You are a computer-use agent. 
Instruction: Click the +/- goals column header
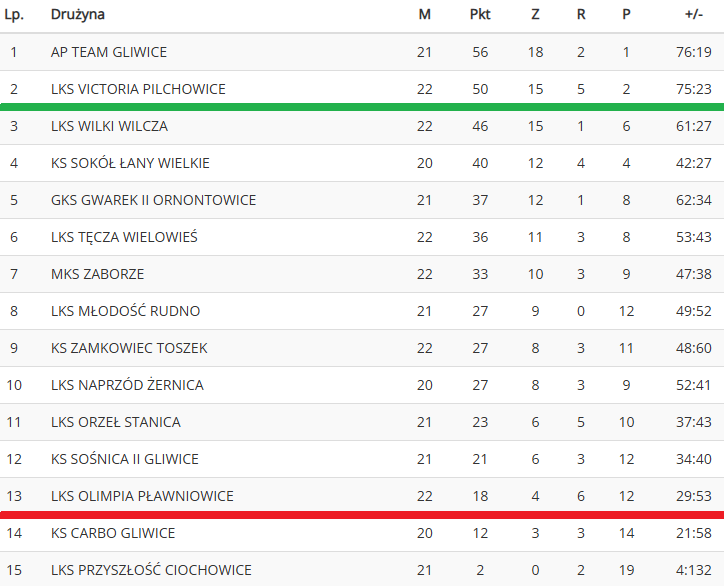point(694,14)
